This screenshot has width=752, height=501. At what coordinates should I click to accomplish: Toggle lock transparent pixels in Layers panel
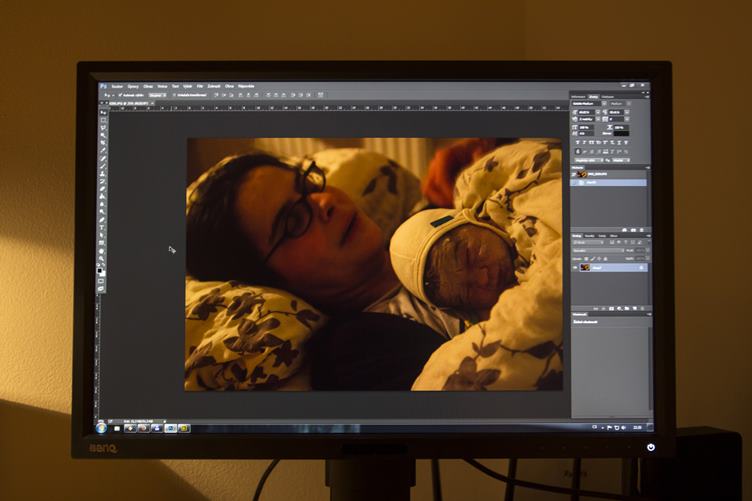click(x=586, y=259)
